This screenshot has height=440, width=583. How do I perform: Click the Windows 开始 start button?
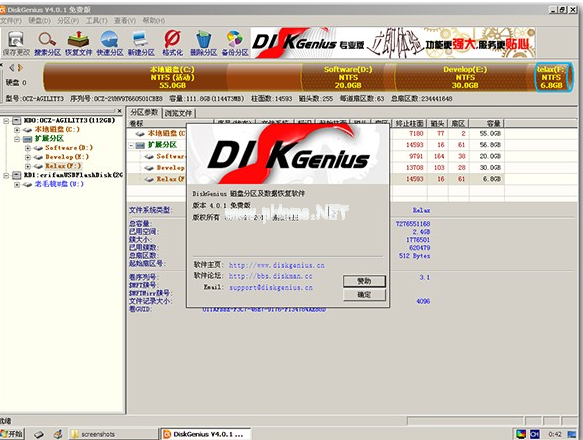pyautogui.click(x=12, y=434)
